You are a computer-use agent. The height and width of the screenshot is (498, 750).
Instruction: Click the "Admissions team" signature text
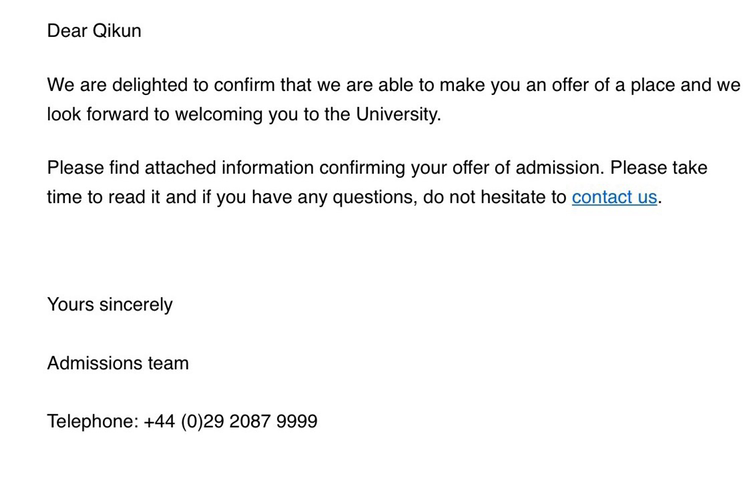118,363
